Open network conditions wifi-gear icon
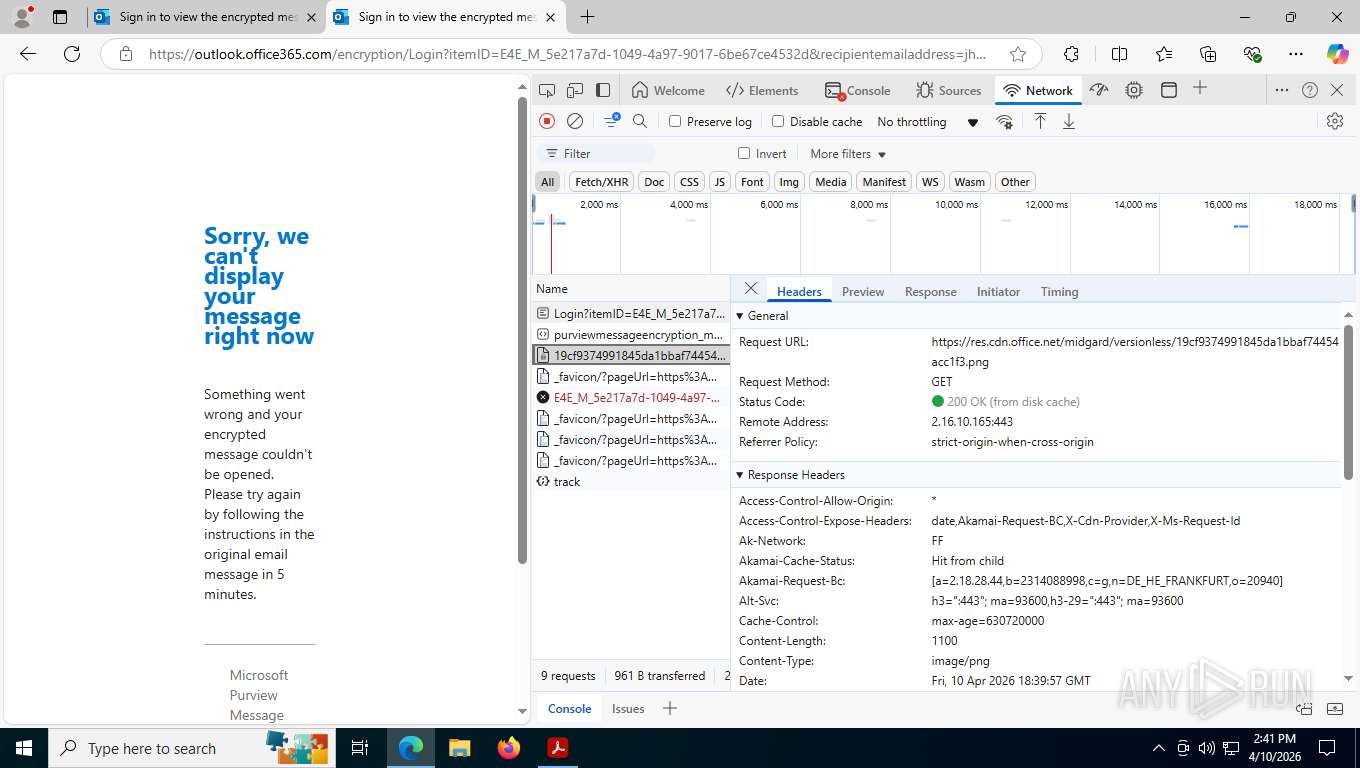The width and height of the screenshot is (1360, 768). click(1004, 121)
